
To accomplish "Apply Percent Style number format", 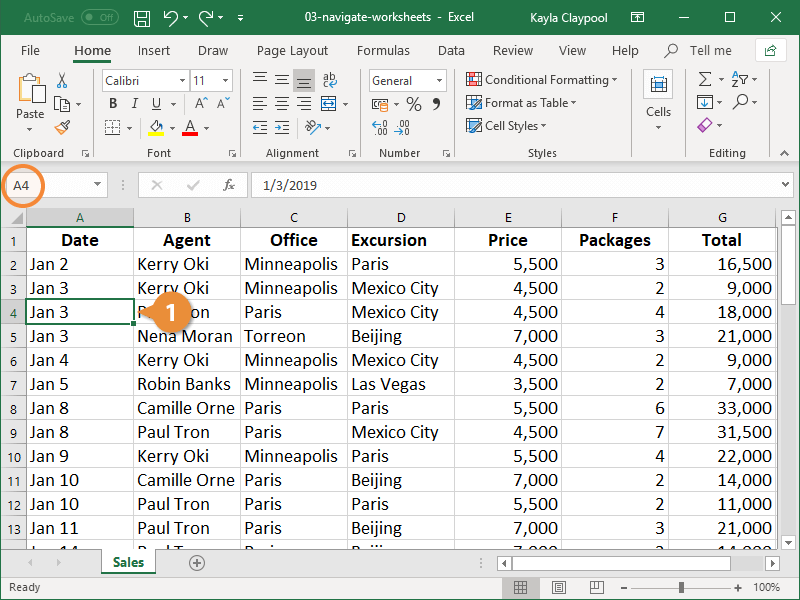I will coord(413,104).
